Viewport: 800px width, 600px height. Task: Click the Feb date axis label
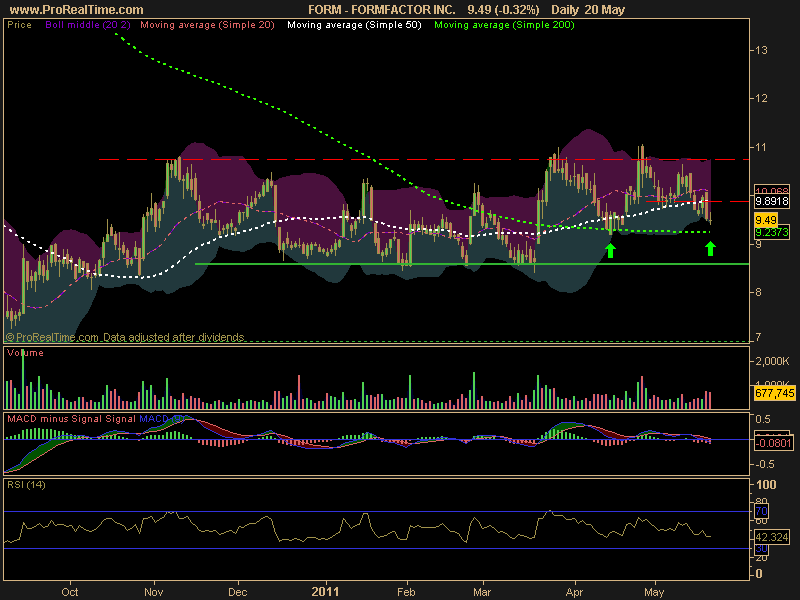coord(406,592)
